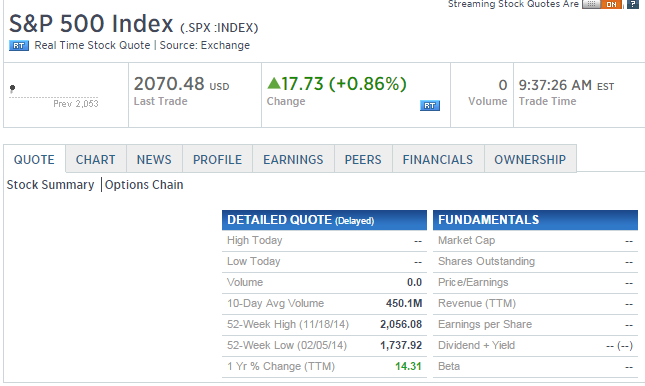Open the CHART tab
The width and height of the screenshot is (645, 386).
96,159
